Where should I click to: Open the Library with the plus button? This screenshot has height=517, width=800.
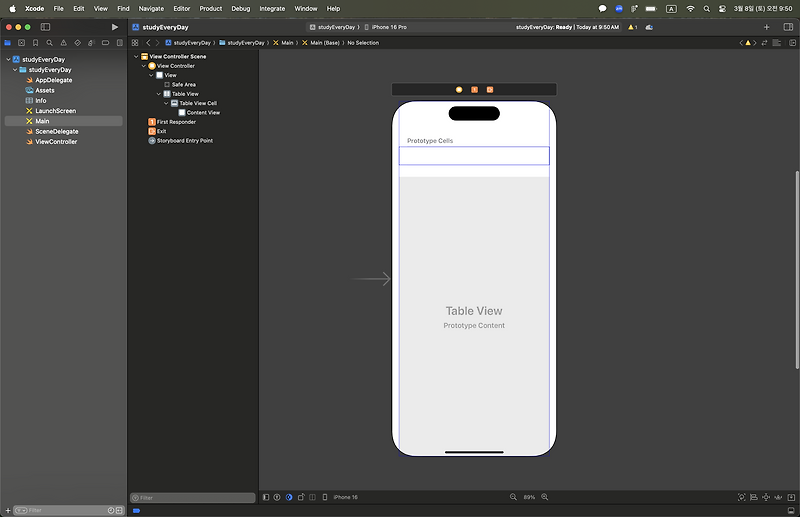767,27
